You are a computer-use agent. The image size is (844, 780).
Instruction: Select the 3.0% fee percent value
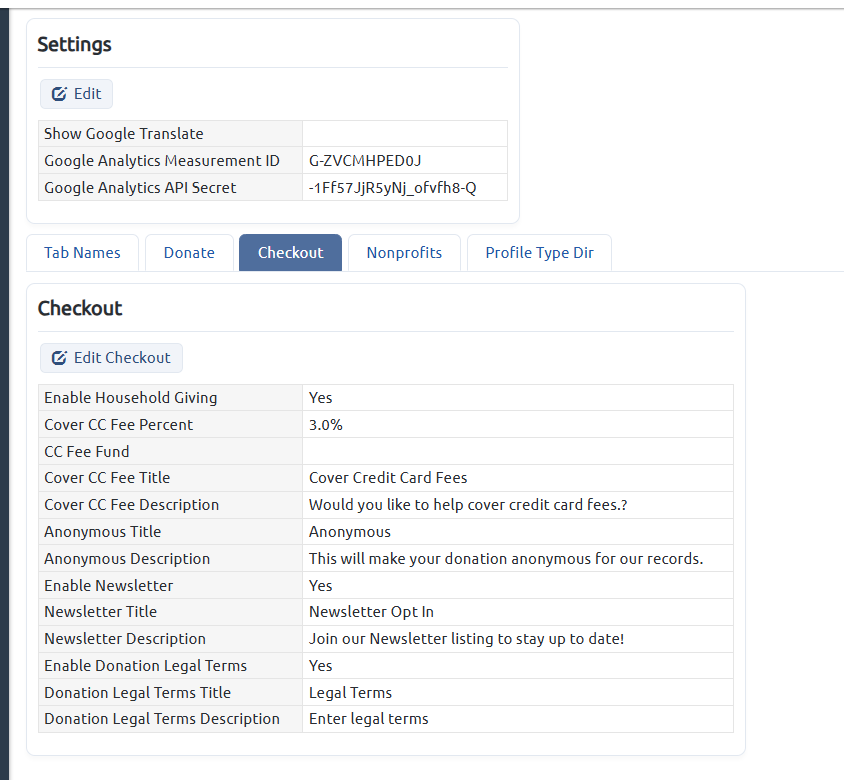[x=326, y=425]
